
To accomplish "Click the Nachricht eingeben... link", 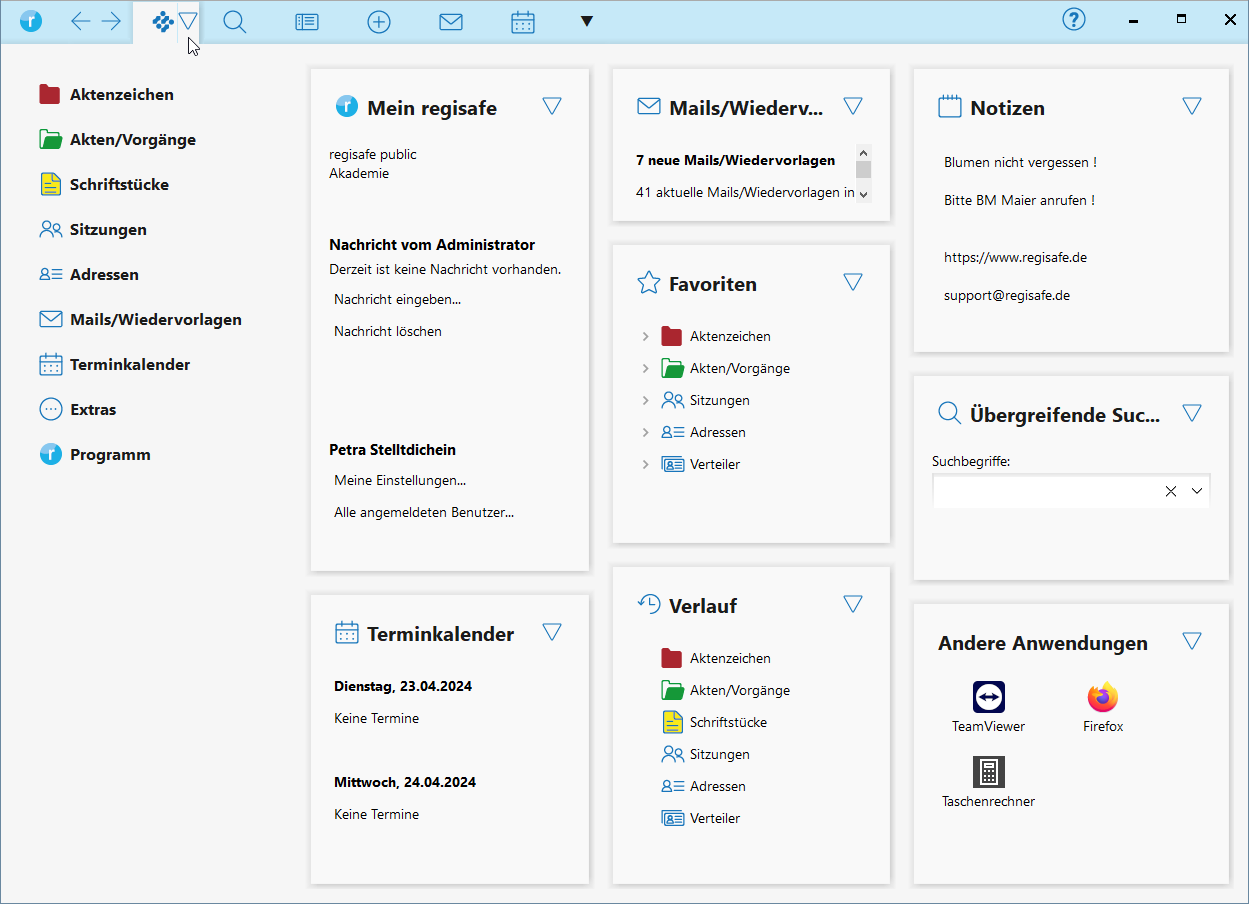I will click(397, 299).
